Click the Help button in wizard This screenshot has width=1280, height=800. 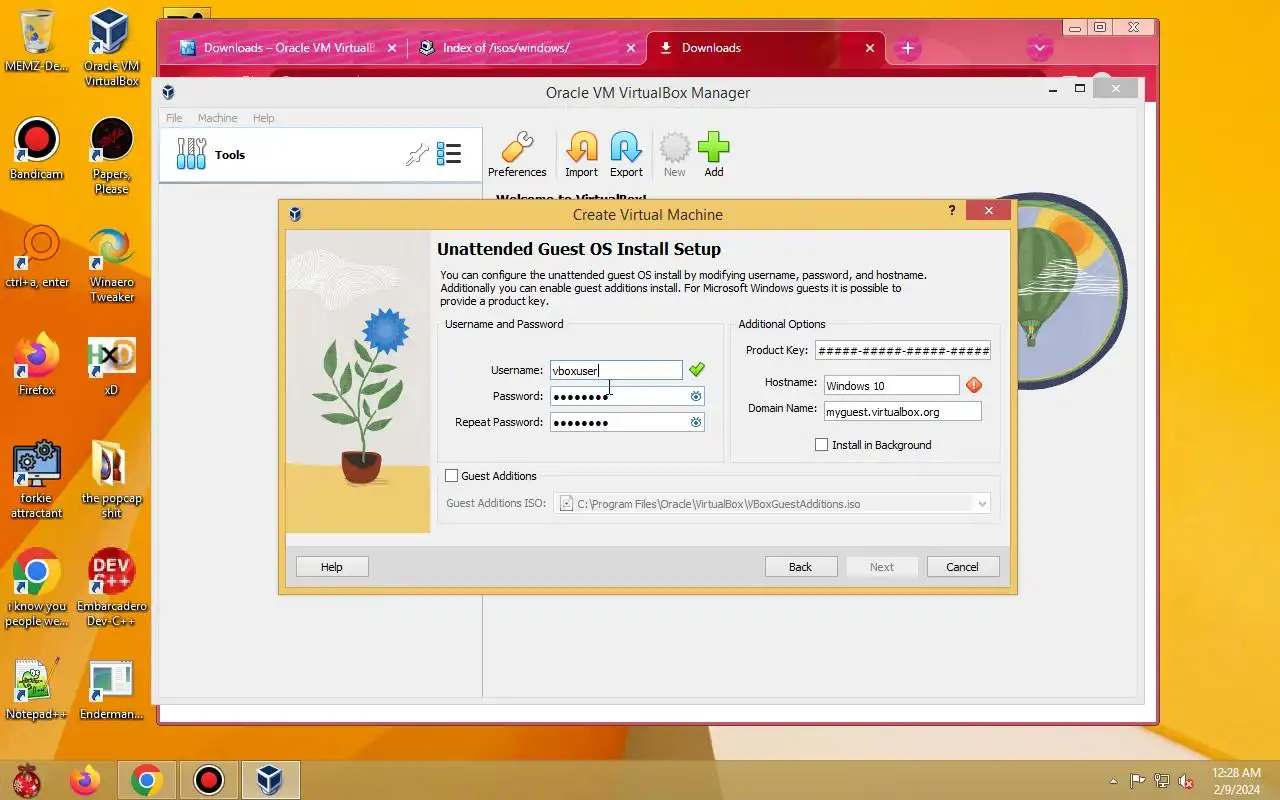pyautogui.click(x=332, y=567)
